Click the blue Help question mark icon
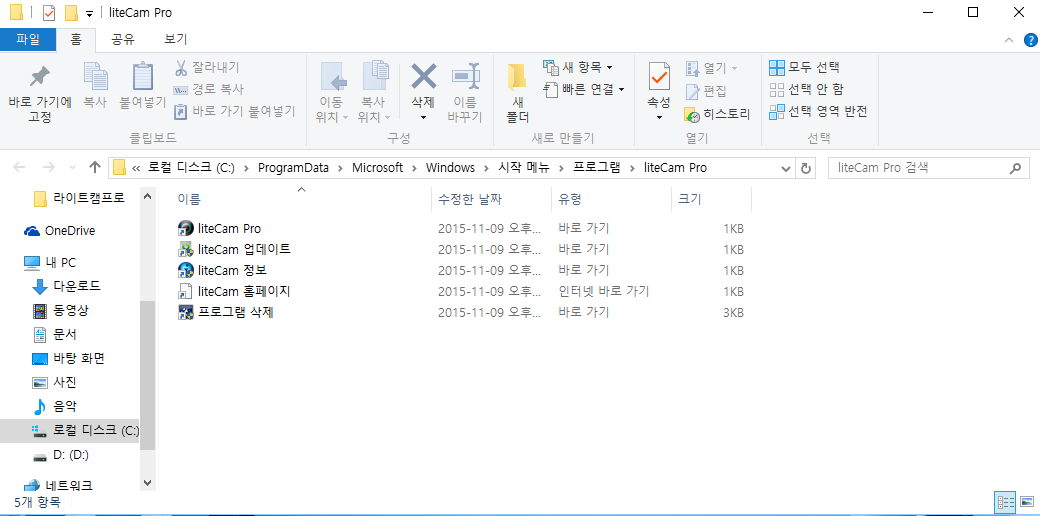 click(1030, 40)
